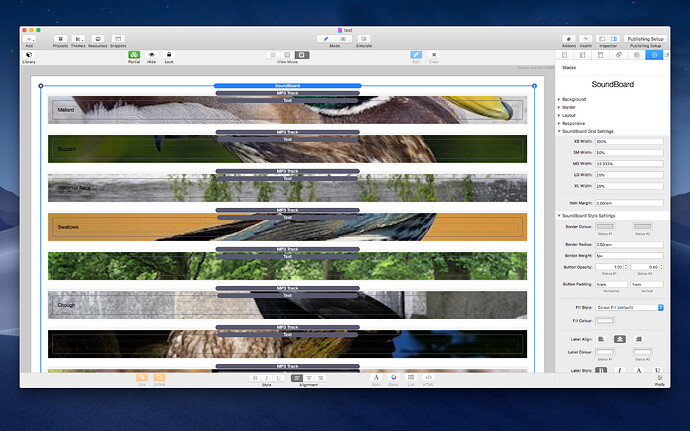The height and width of the screenshot is (431, 690).
Task: Switch to Preview mode eye icon
Action: point(343,39)
